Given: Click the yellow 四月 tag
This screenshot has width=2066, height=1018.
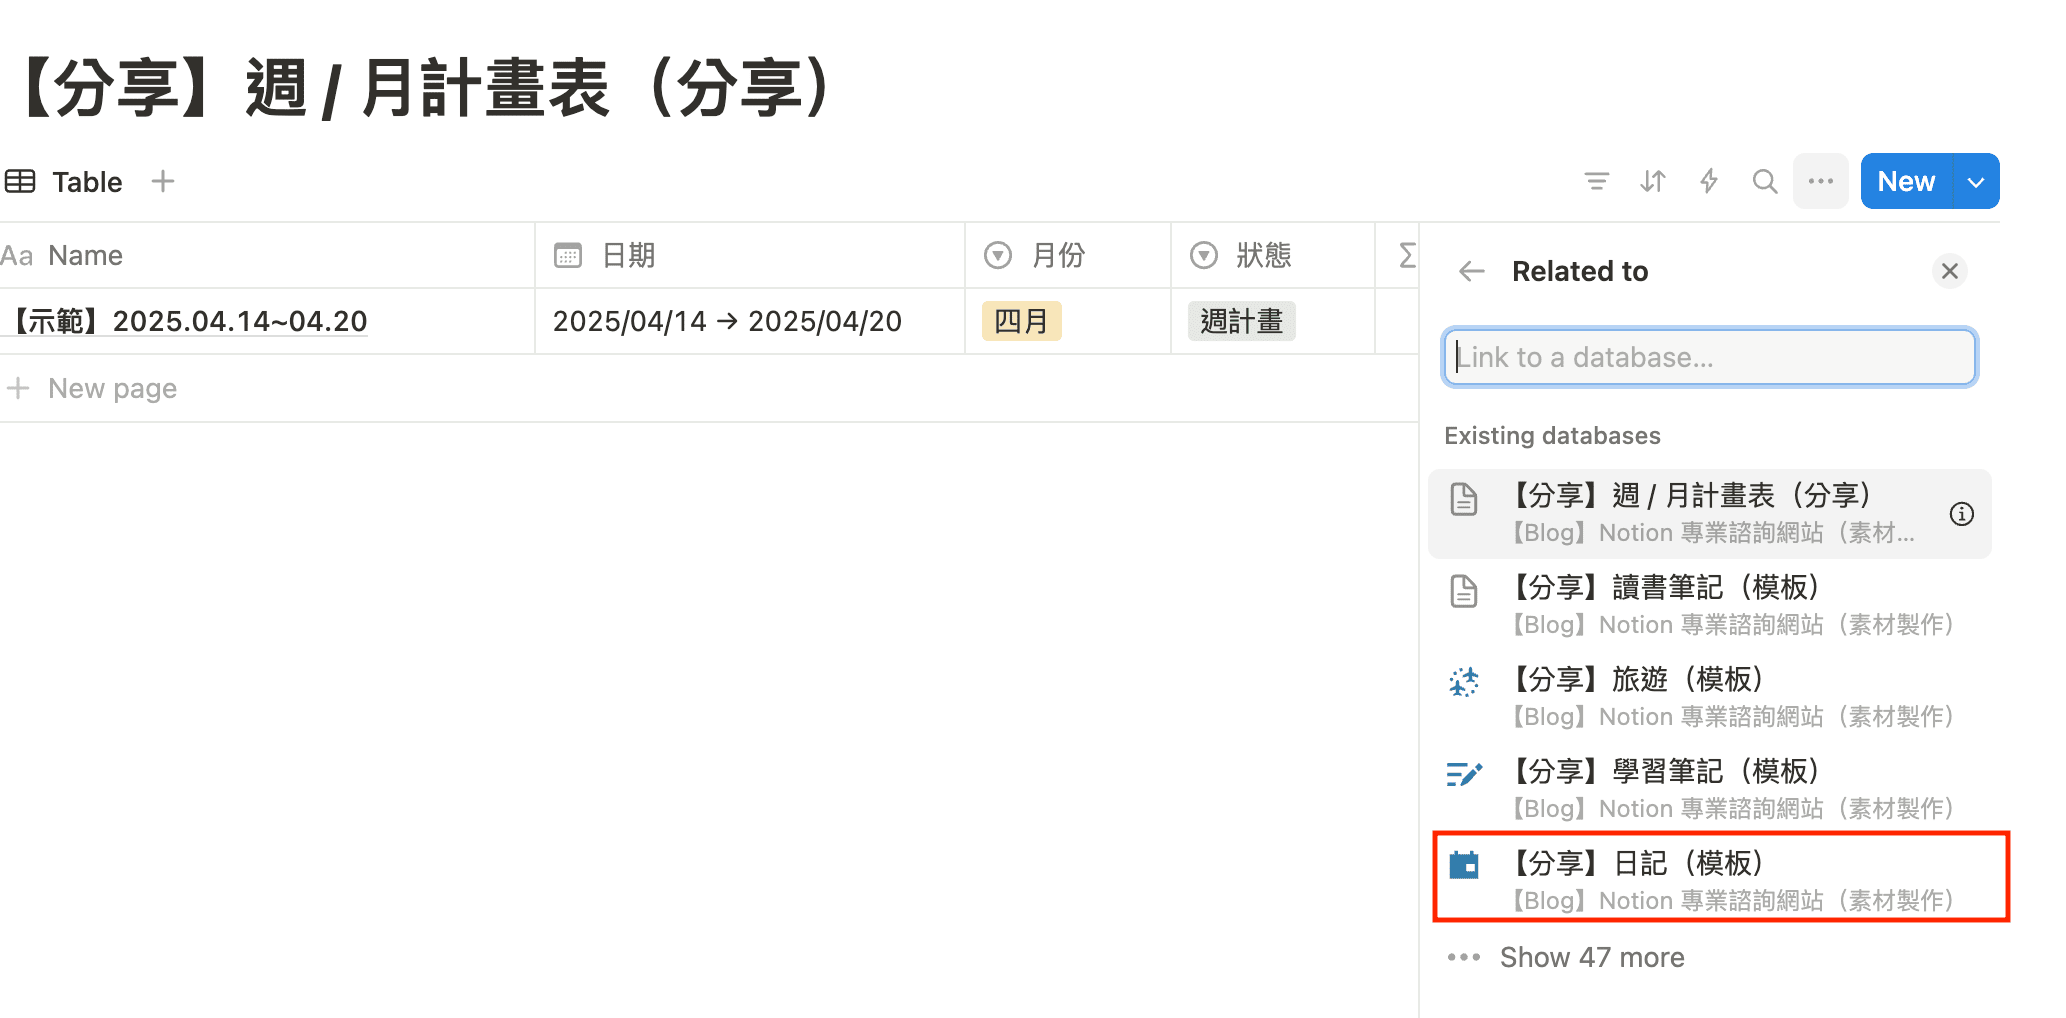Looking at the screenshot, I should [x=1021, y=322].
